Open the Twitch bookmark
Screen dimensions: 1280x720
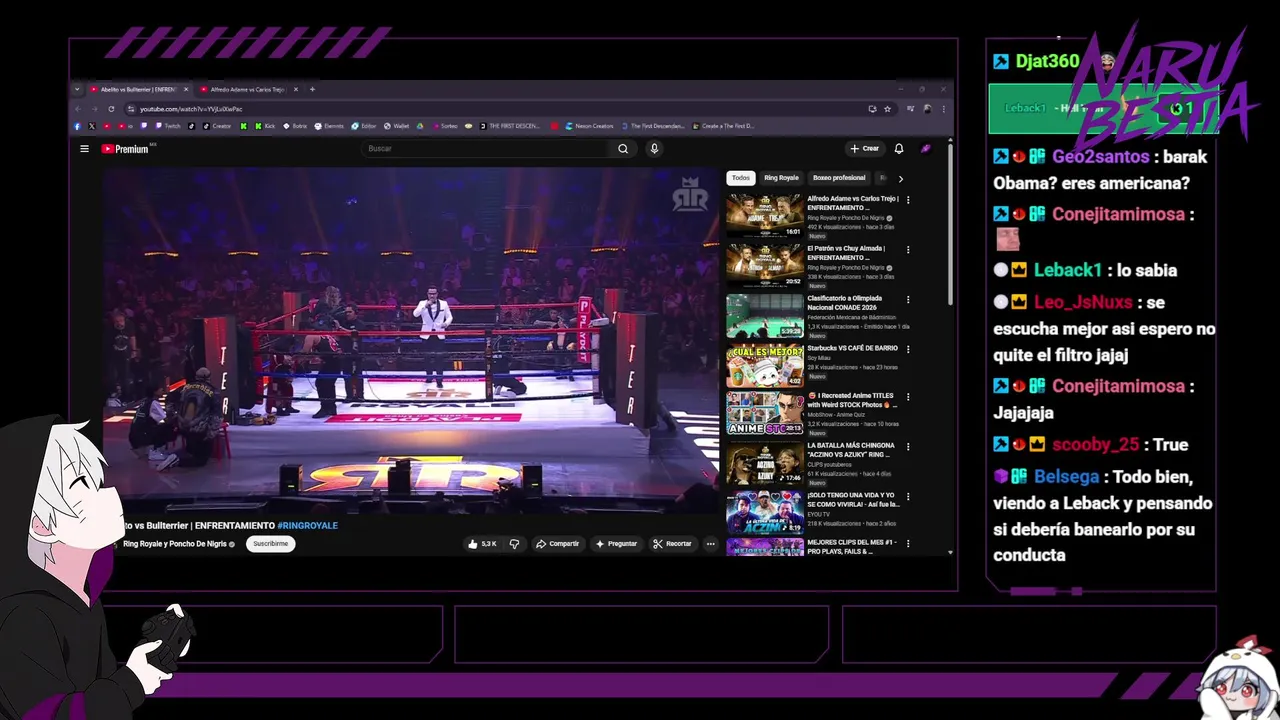pos(167,126)
